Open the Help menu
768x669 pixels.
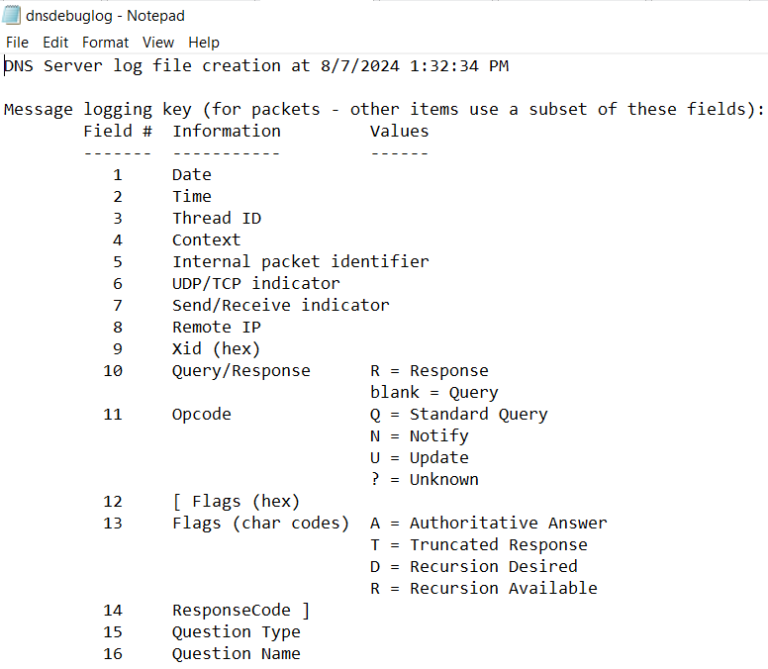[x=203, y=43]
